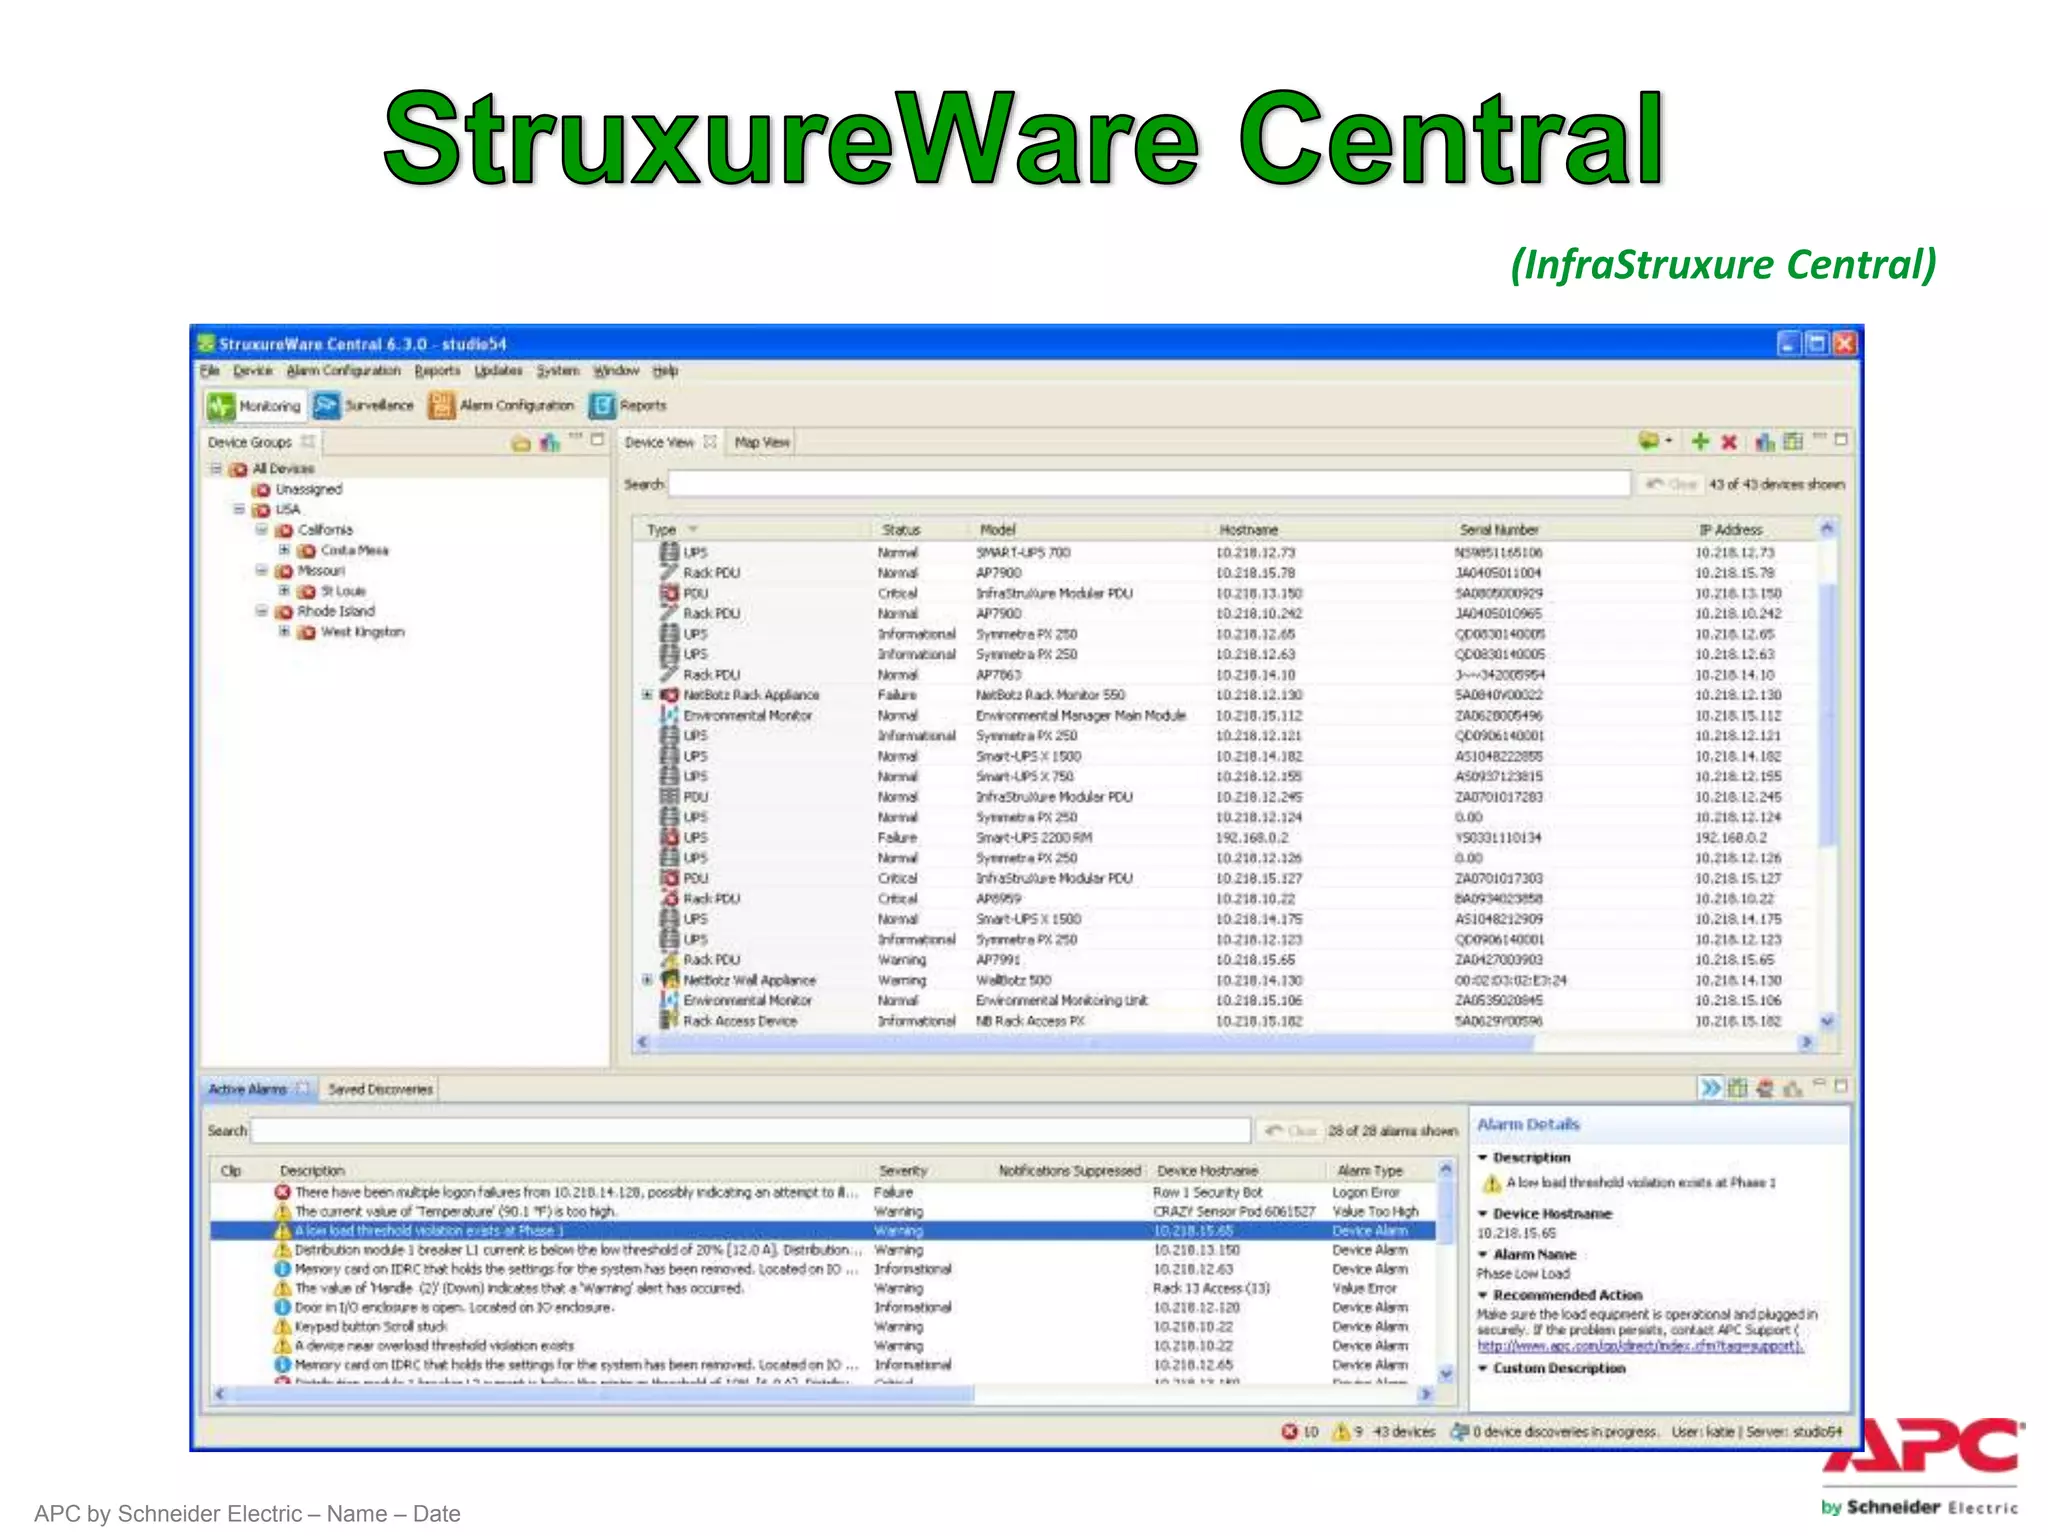Click the double-arrow icon in Active Alarms toolbar

coord(1711,1088)
